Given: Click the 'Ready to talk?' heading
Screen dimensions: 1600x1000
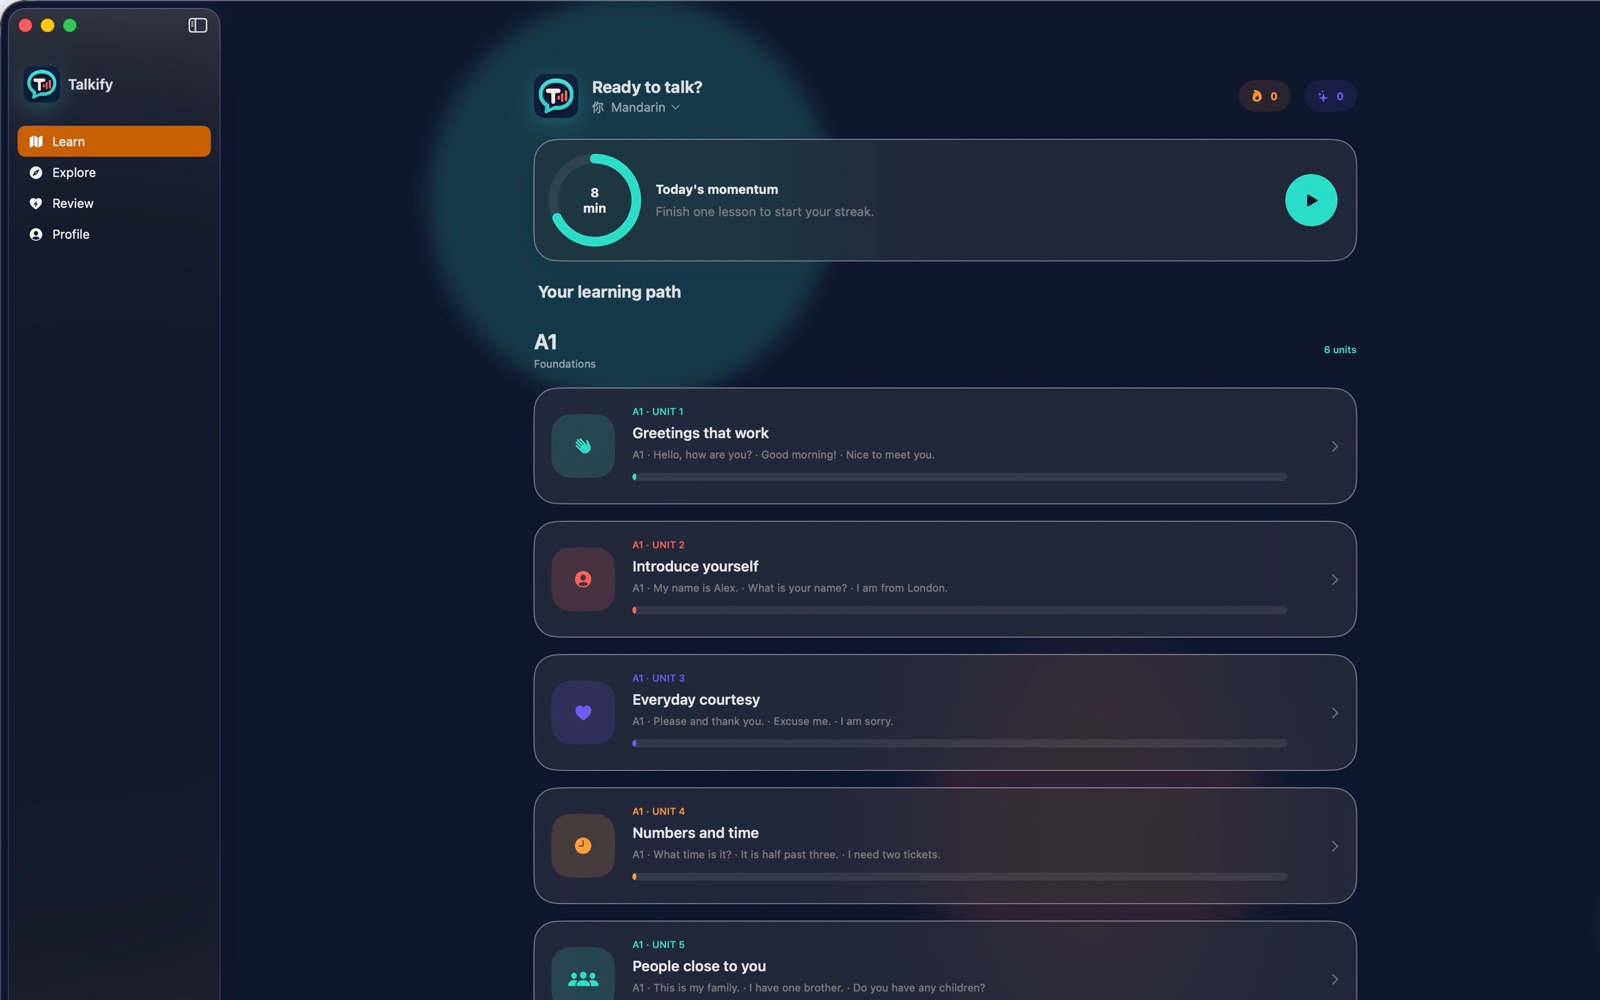Looking at the screenshot, I should point(647,87).
